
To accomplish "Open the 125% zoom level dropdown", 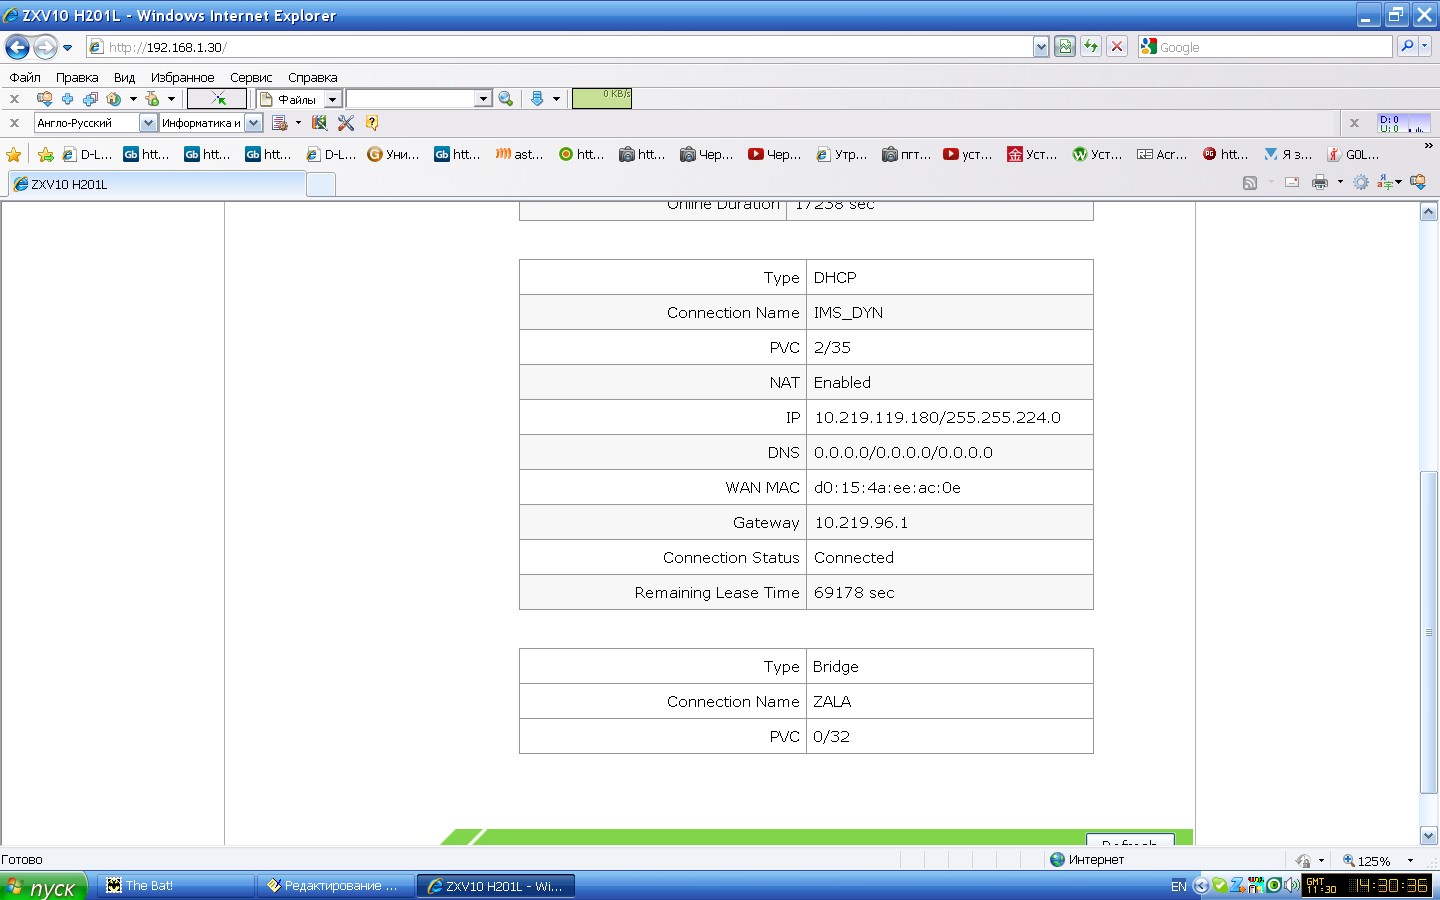I will [x=1410, y=860].
